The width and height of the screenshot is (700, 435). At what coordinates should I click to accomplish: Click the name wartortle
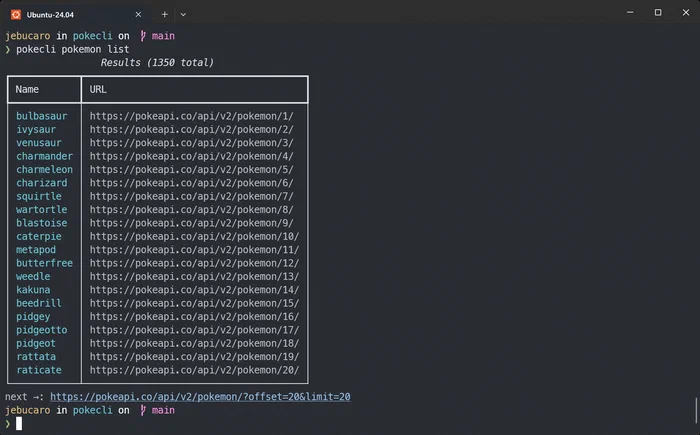click(x=42, y=209)
